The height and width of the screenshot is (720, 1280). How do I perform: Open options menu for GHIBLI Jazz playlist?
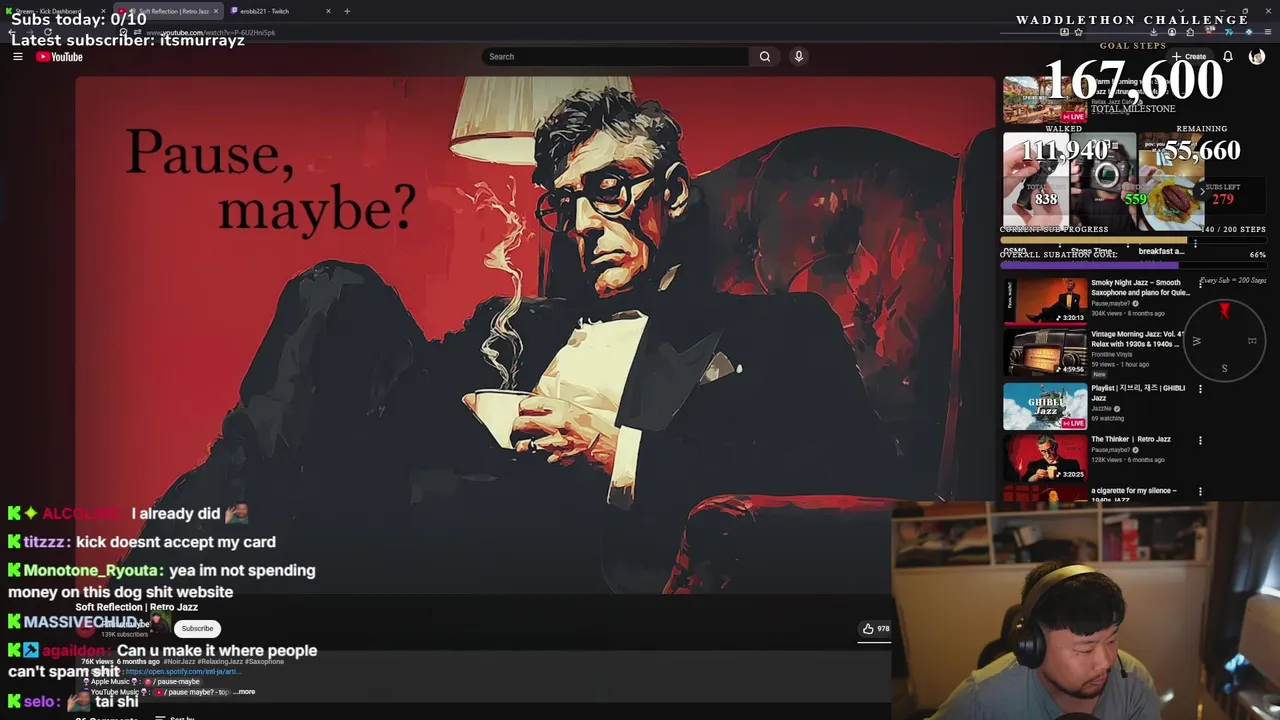point(1200,389)
